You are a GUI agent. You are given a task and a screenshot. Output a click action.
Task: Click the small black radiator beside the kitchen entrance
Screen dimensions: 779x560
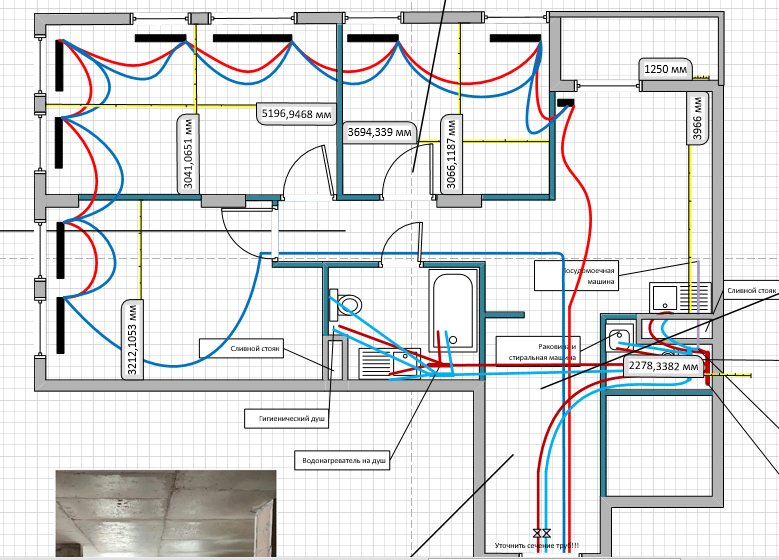pos(565,103)
